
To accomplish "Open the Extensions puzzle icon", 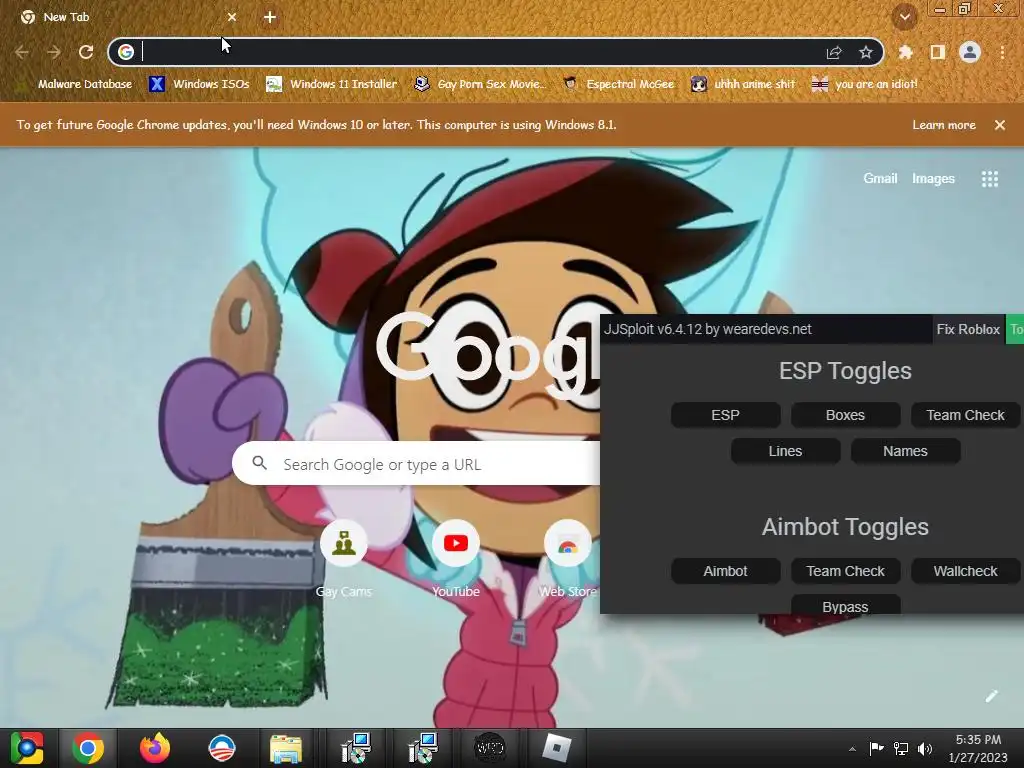I will tap(905, 52).
